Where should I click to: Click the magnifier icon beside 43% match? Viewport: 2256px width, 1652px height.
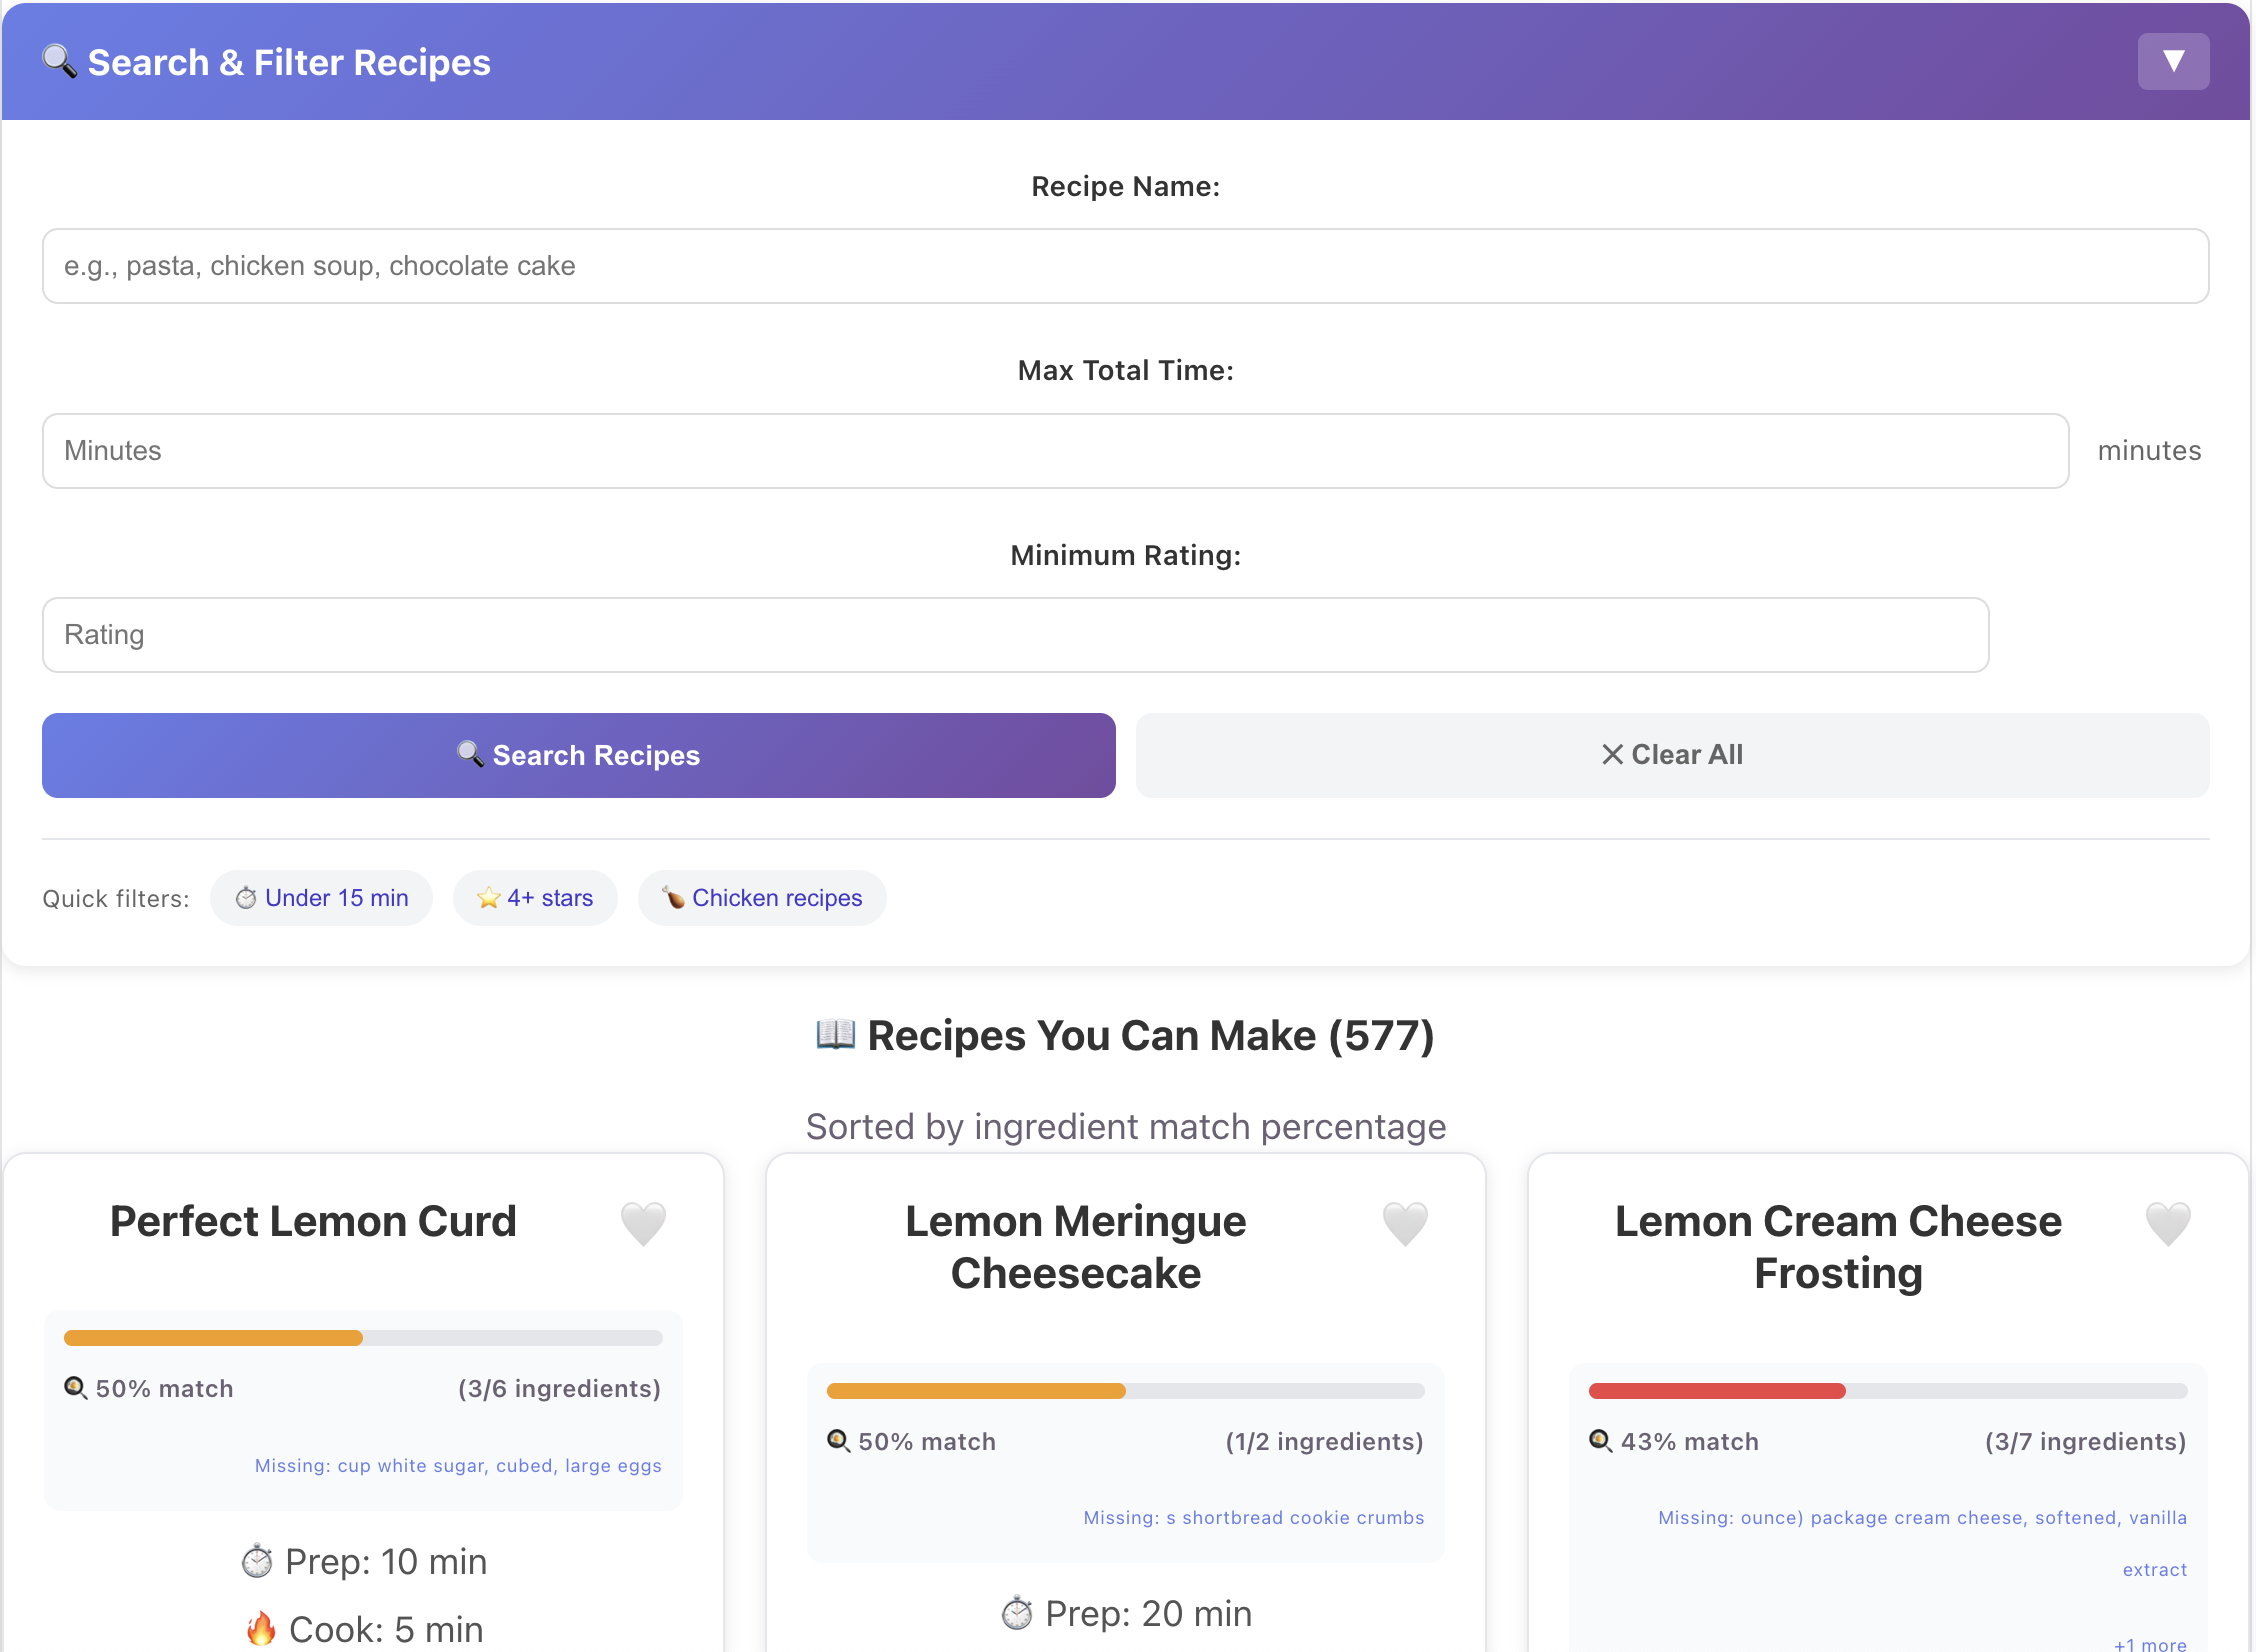[x=1600, y=1441]
